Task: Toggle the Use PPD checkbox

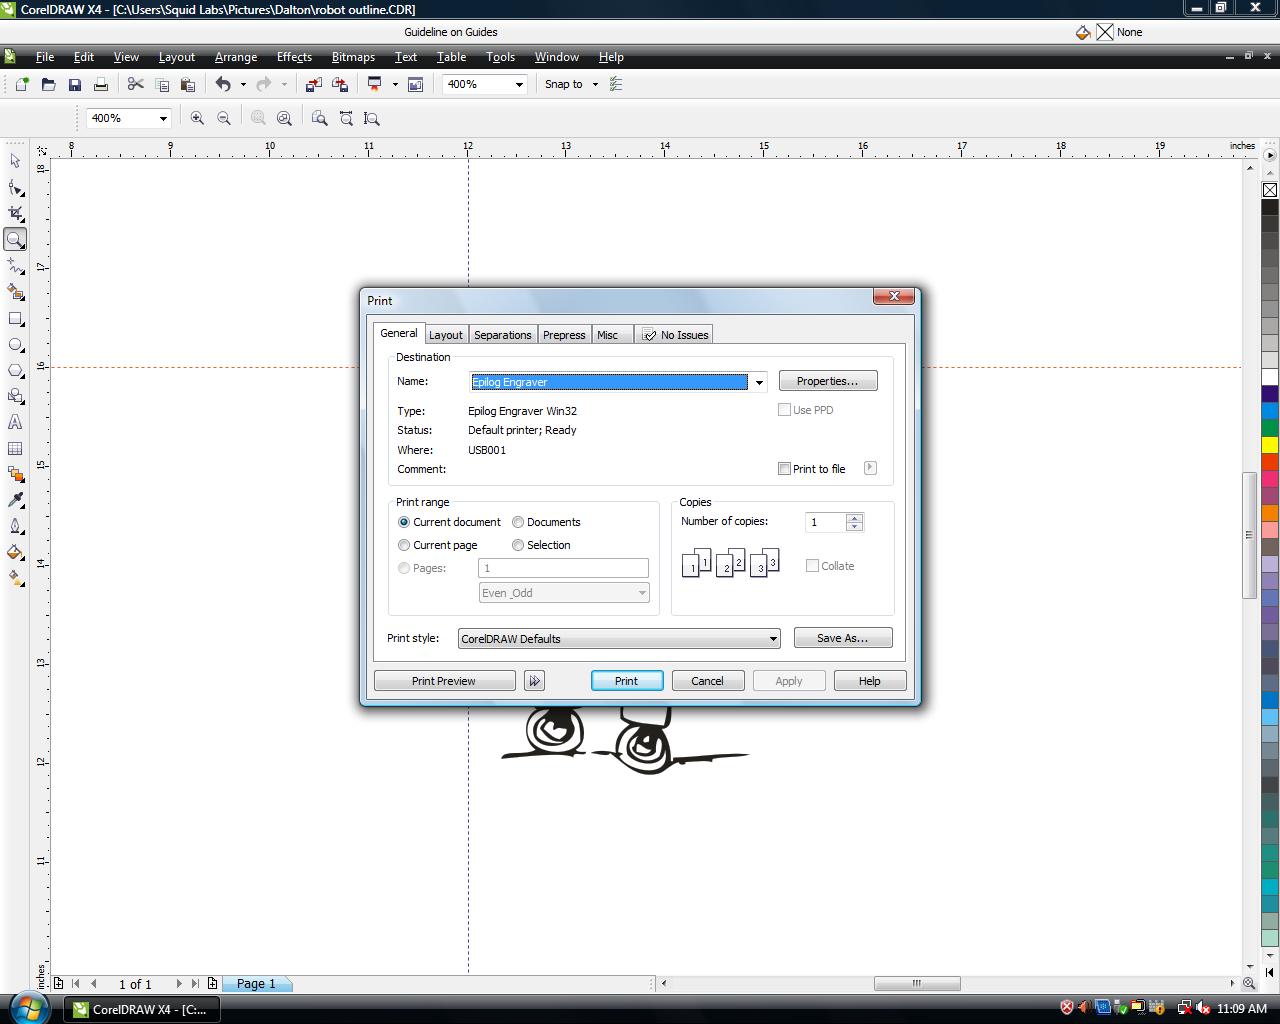Action: tap(784, 410)
